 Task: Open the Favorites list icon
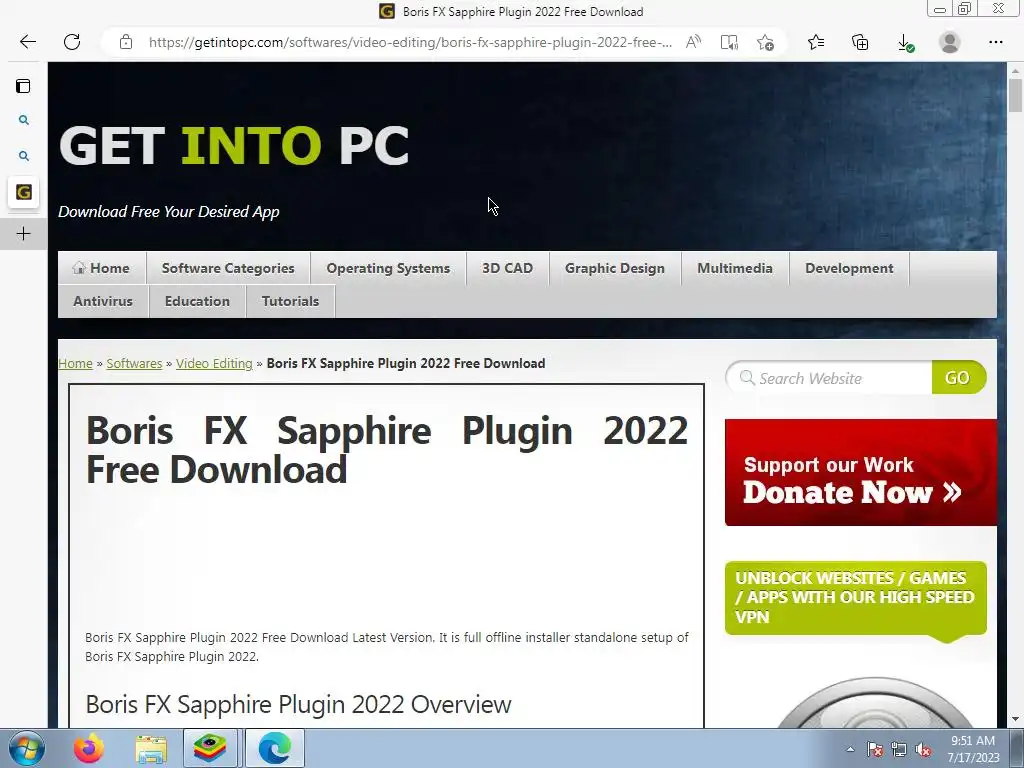pyautogui.click(x=816, y=42)
